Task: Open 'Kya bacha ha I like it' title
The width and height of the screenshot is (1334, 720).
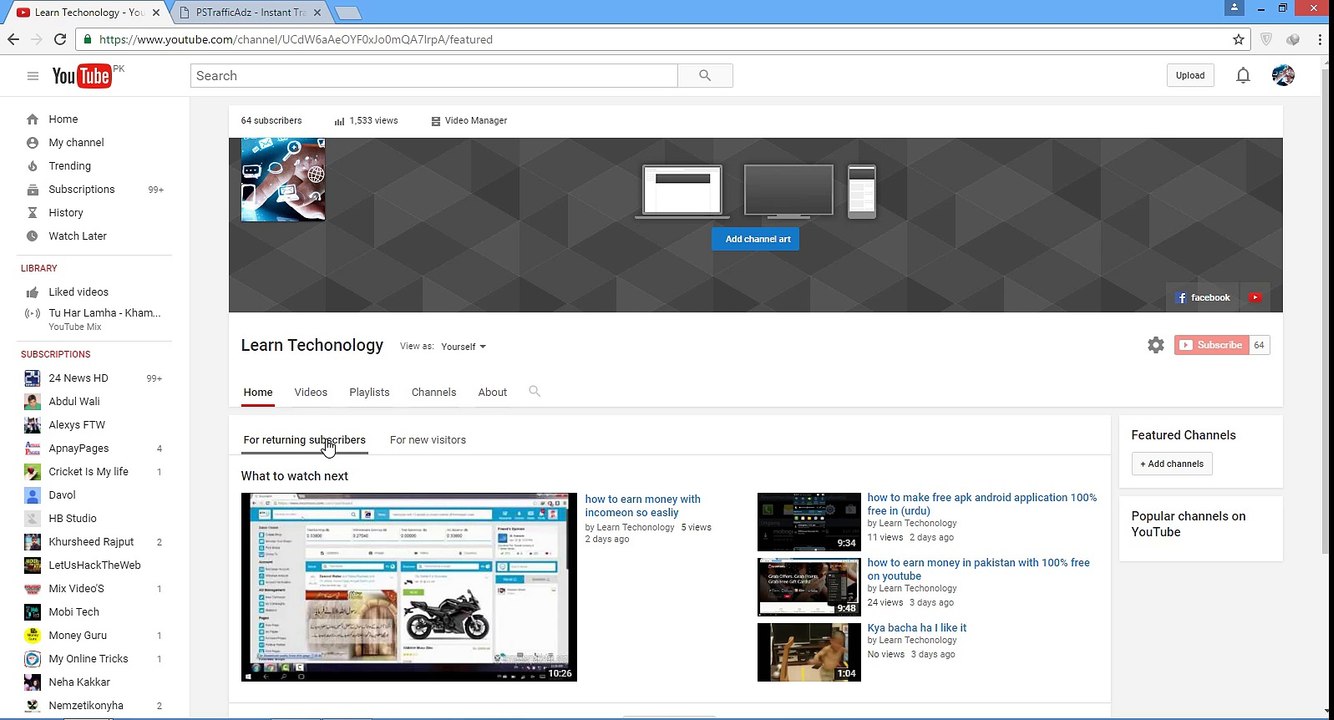Action: click(x=917, y=628)
